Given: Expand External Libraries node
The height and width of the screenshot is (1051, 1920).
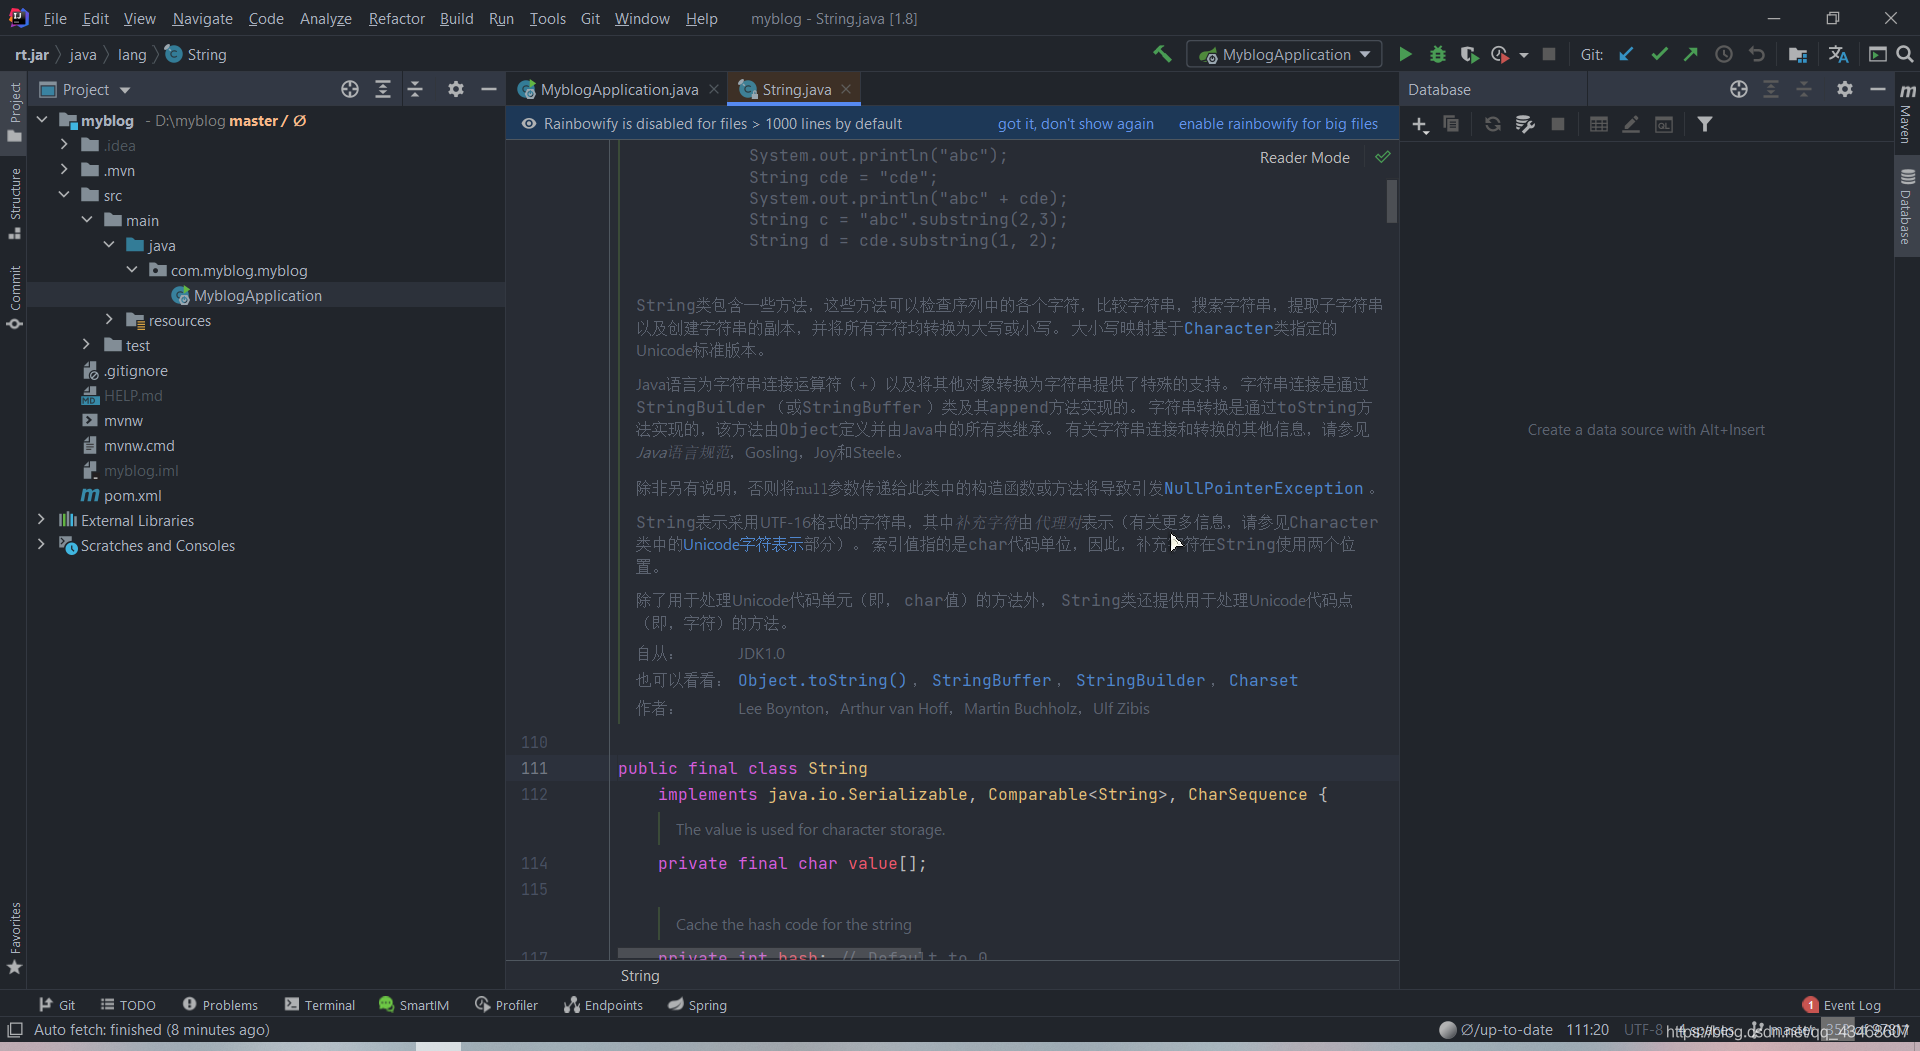Looking at the screenshot, I should pos(41,520).
